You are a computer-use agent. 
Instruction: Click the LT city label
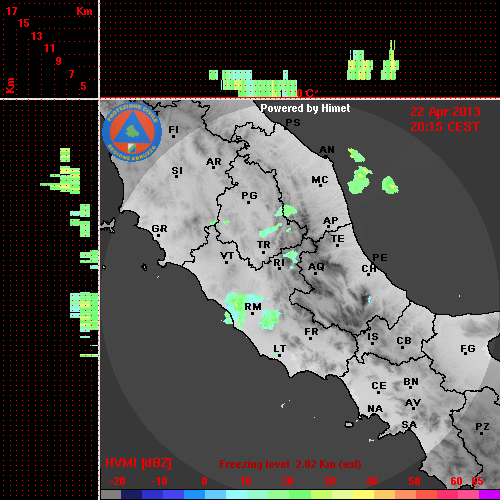(x=279, y=349)
